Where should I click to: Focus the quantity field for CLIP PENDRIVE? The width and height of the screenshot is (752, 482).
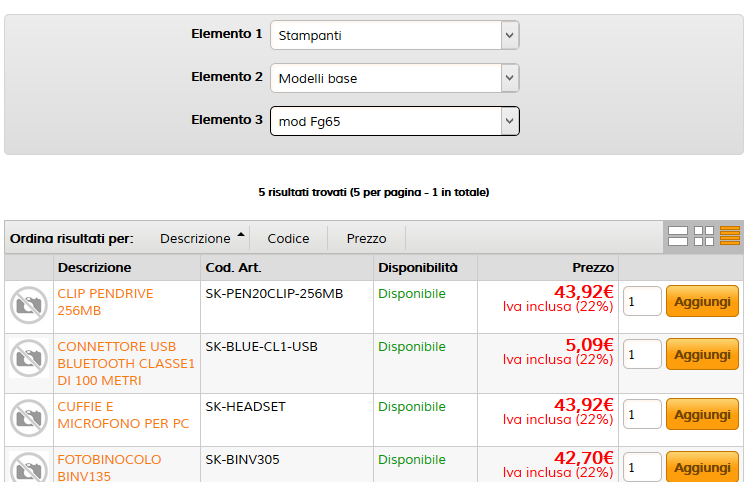click(642, 301)
